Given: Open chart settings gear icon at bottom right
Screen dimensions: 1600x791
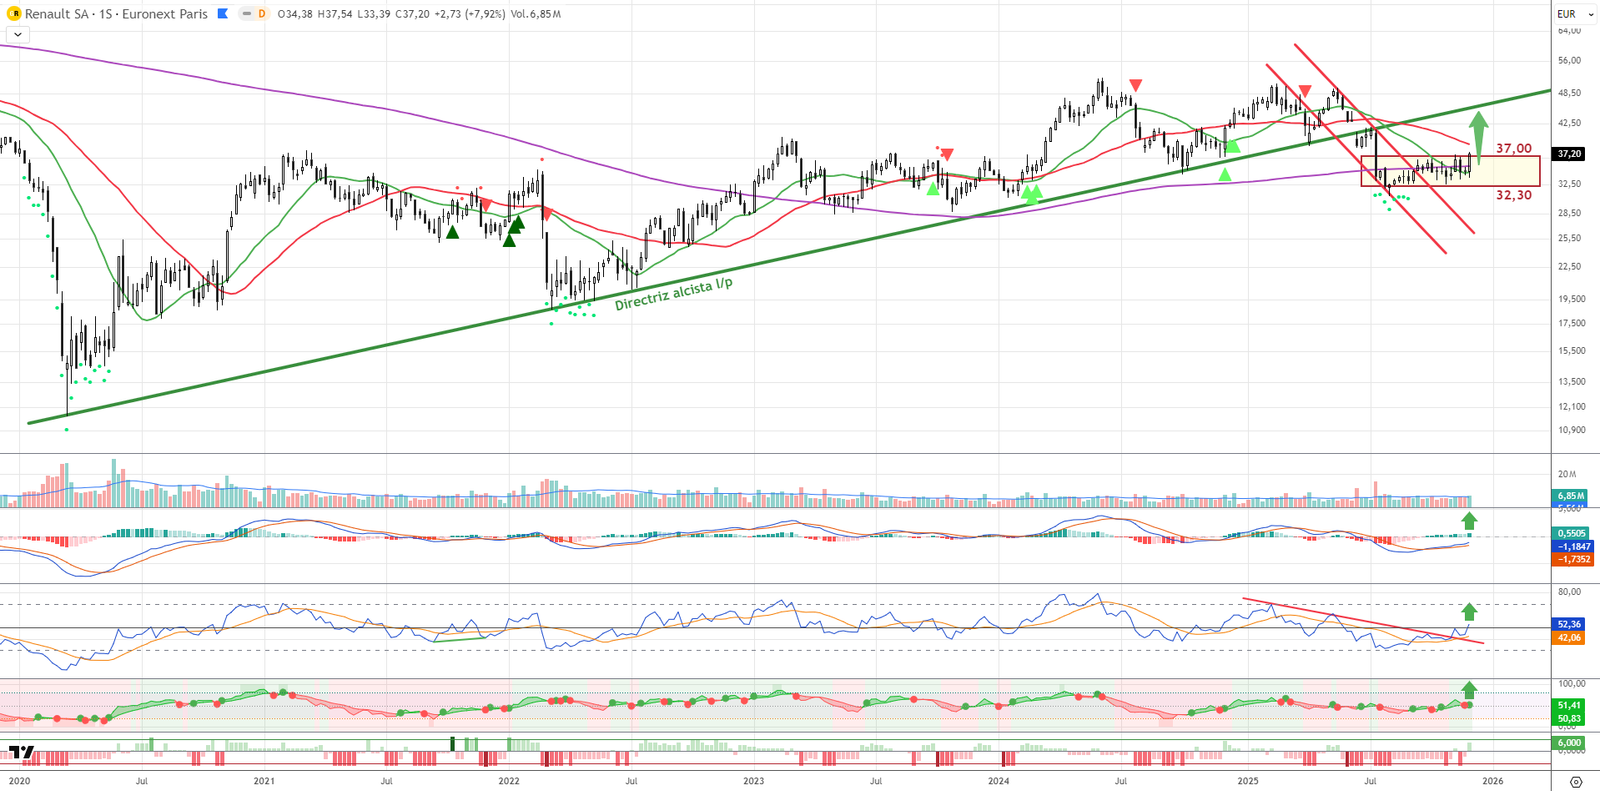Looking at the screenshot, I should [x=1575, y=782].
